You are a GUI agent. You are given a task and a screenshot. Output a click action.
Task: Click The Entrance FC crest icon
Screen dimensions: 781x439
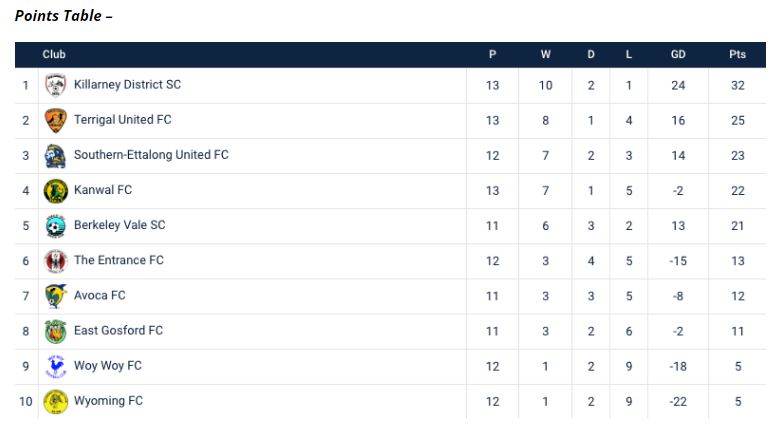(56, 260)
